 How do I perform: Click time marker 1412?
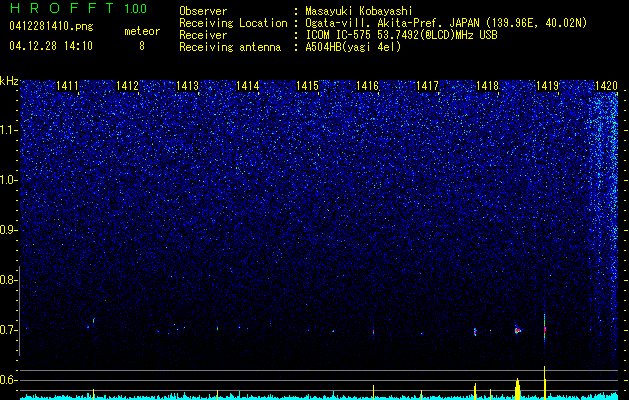click(128, 85)
